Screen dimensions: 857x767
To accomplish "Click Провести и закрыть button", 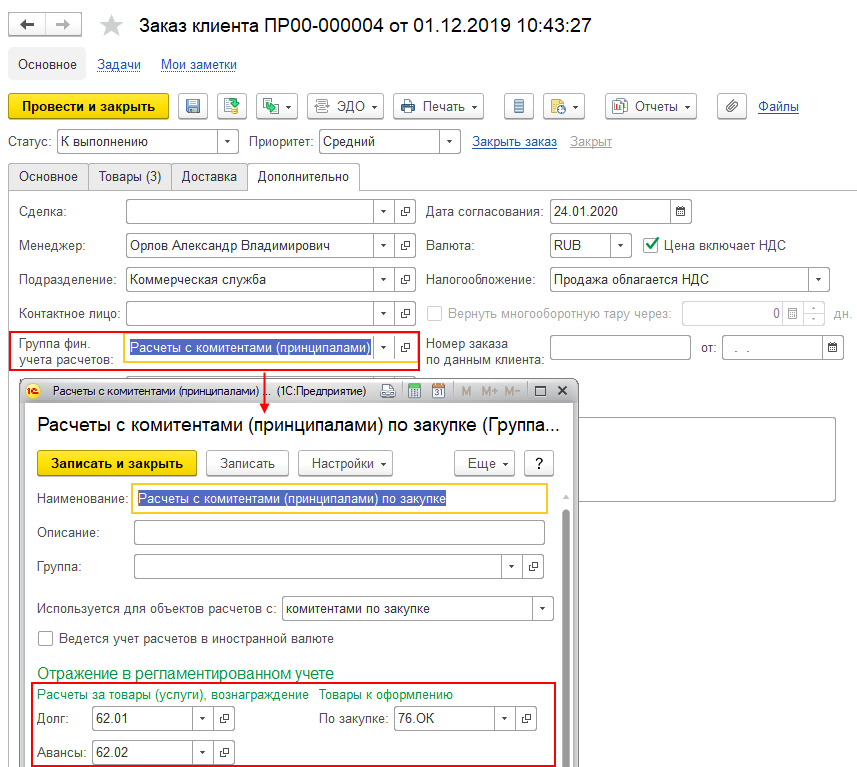I will [x=89, y=106].
